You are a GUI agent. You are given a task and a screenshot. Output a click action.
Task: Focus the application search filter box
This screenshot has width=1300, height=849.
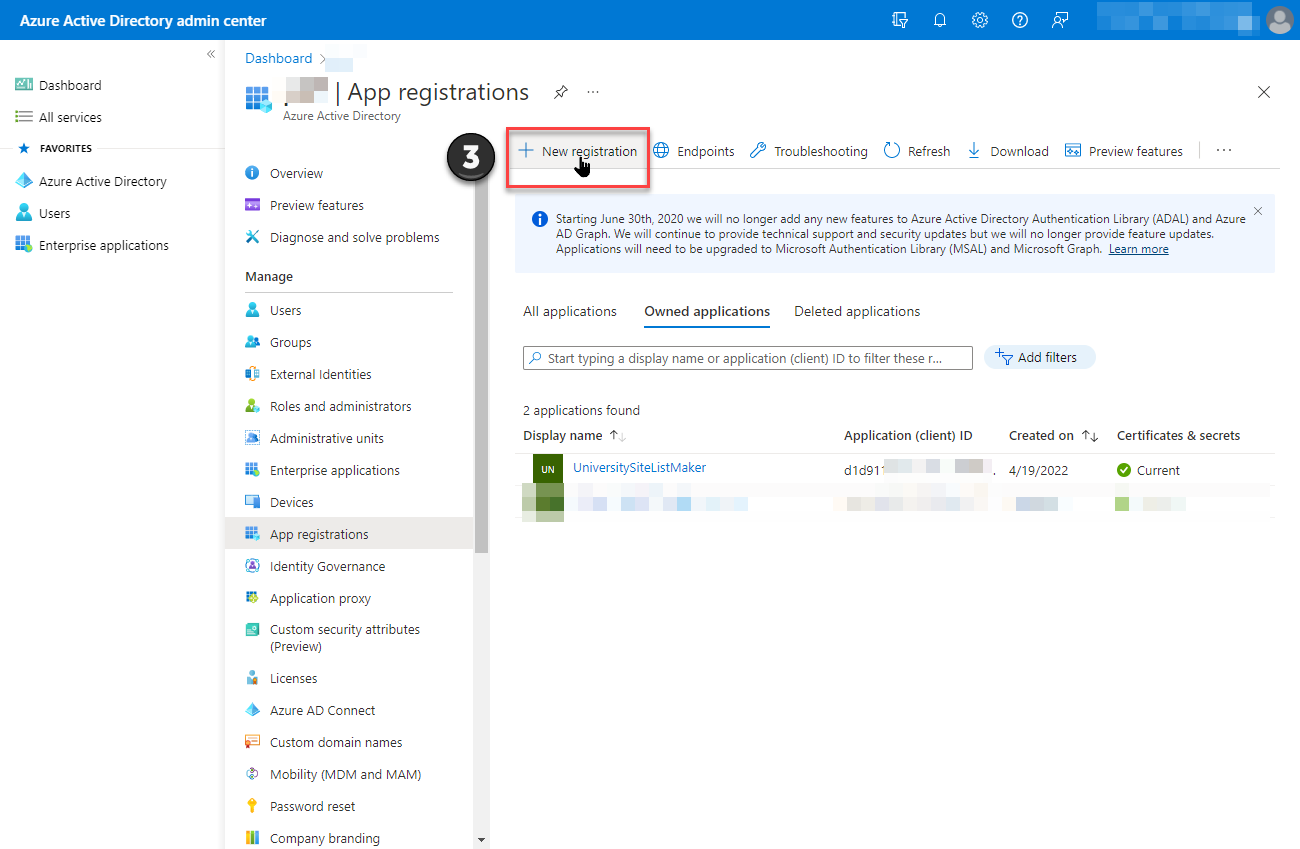pyautogui.click(x=748, y=358)
